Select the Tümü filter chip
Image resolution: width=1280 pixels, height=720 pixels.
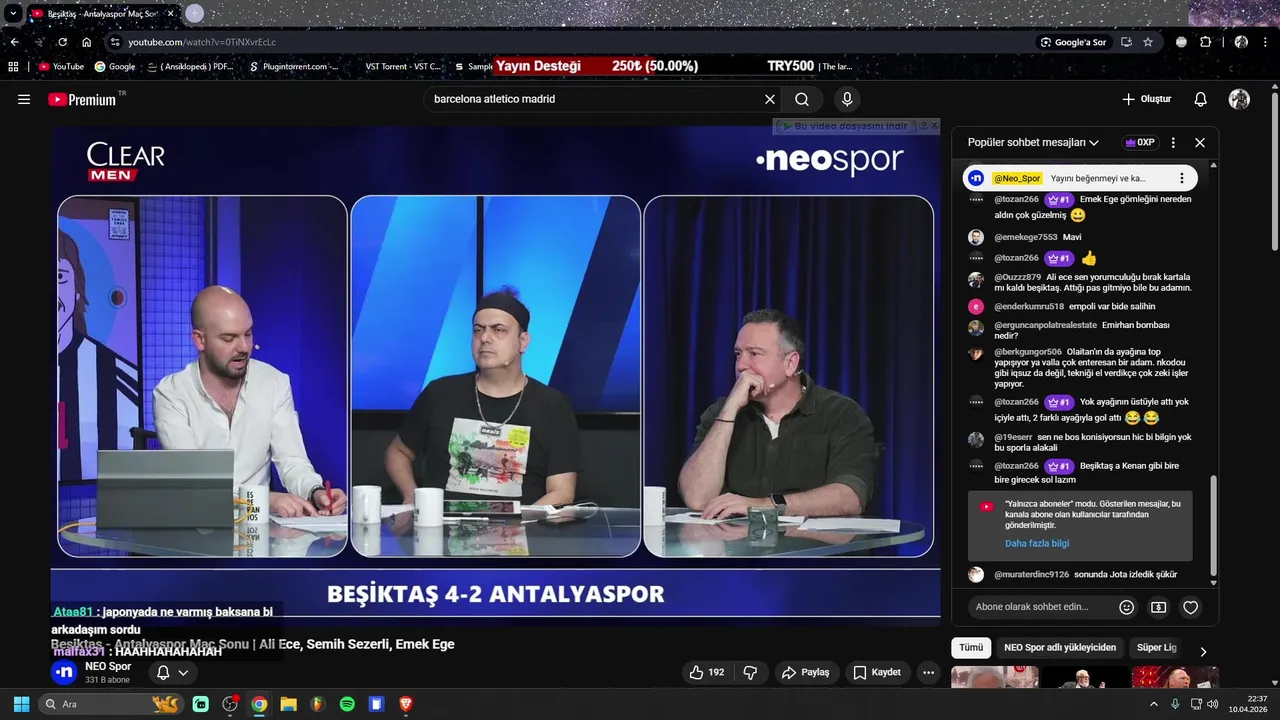tap(971, 648)
